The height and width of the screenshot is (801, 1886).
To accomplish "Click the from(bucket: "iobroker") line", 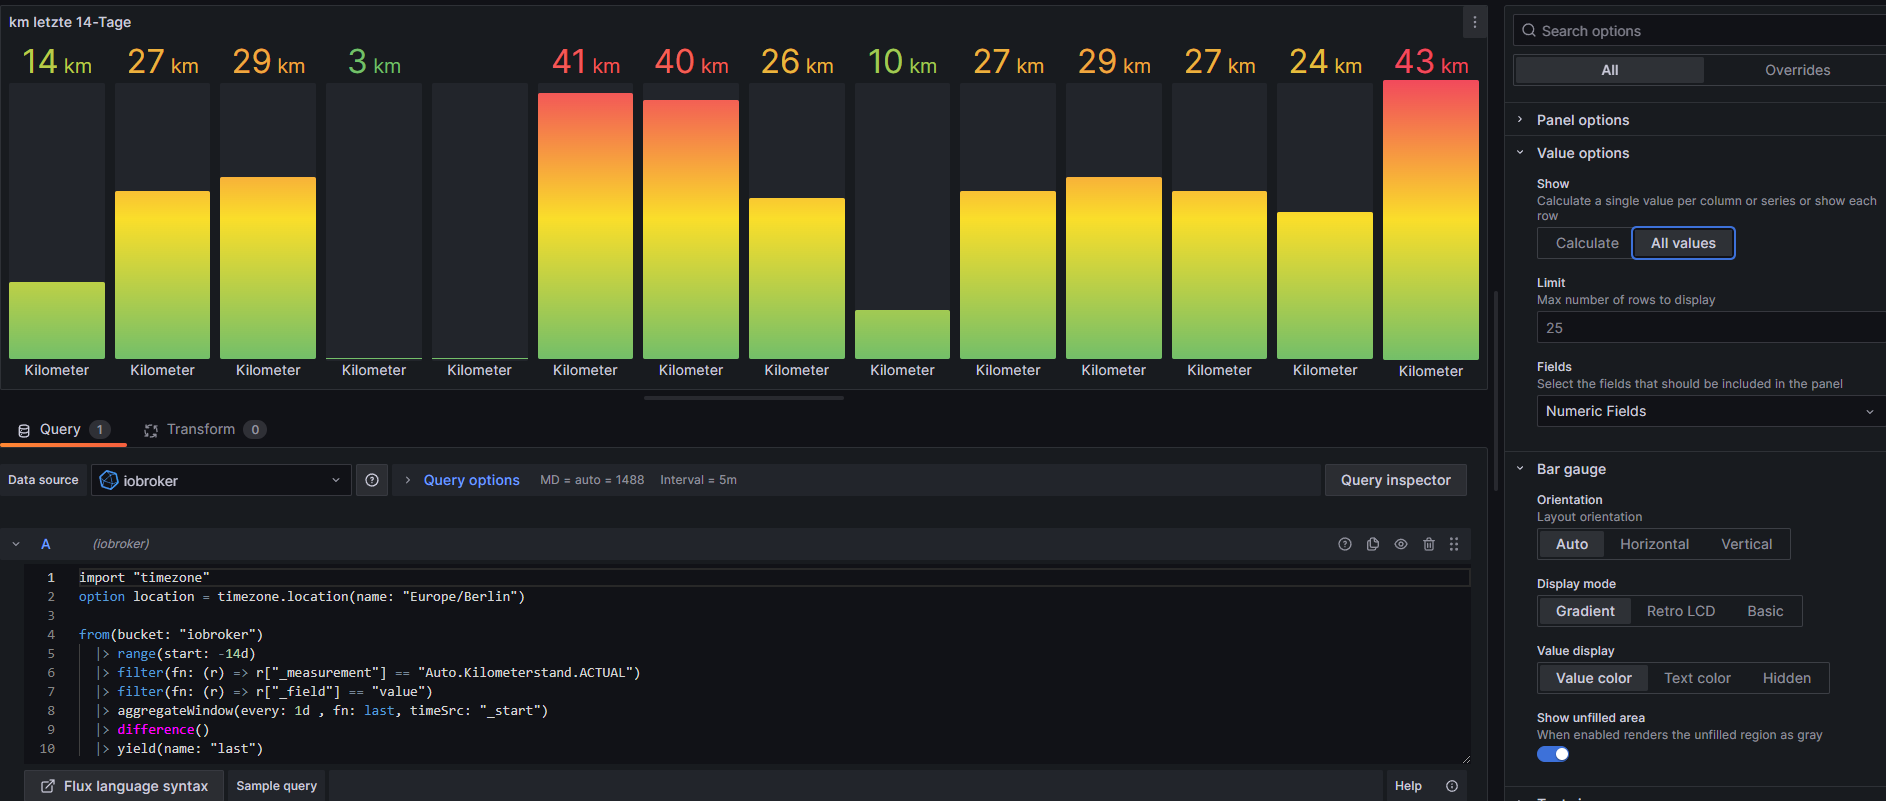I will [x=171, y=635].
